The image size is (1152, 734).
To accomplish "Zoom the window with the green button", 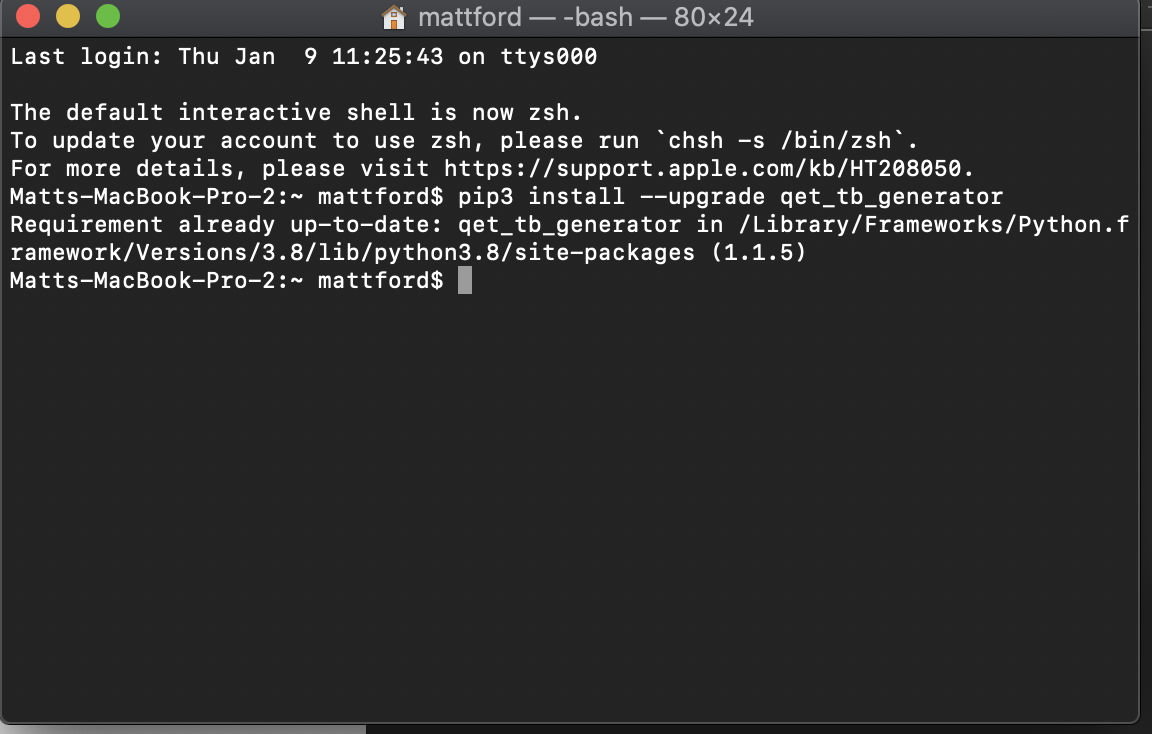I will coord(107,16).
